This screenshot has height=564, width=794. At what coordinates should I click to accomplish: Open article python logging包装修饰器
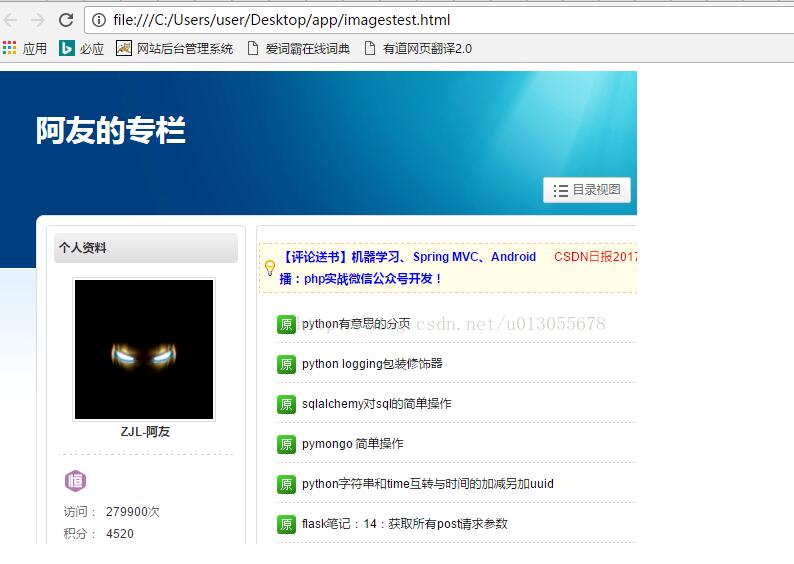tap(372, 364)
